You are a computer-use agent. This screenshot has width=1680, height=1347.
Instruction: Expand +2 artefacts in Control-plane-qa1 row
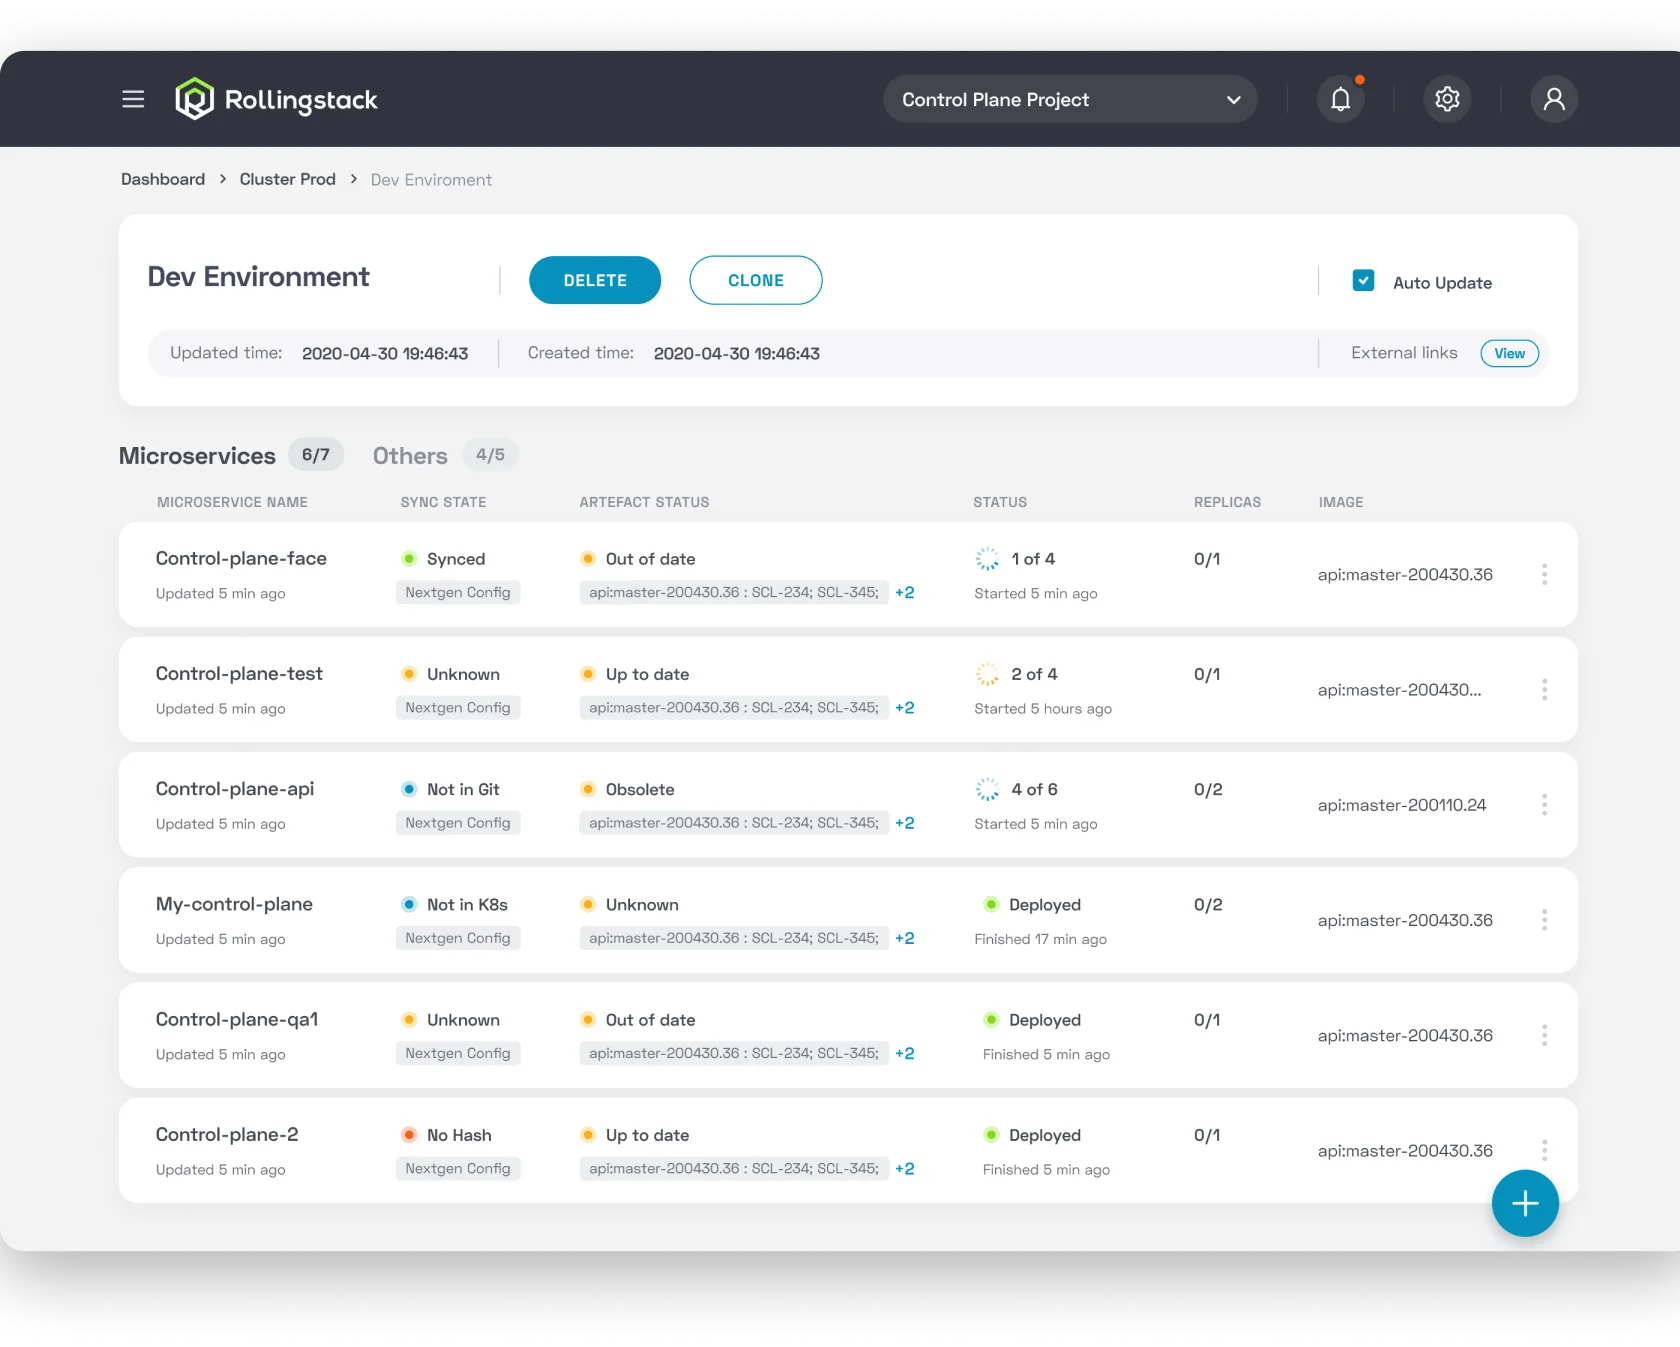click(905, 1054)
